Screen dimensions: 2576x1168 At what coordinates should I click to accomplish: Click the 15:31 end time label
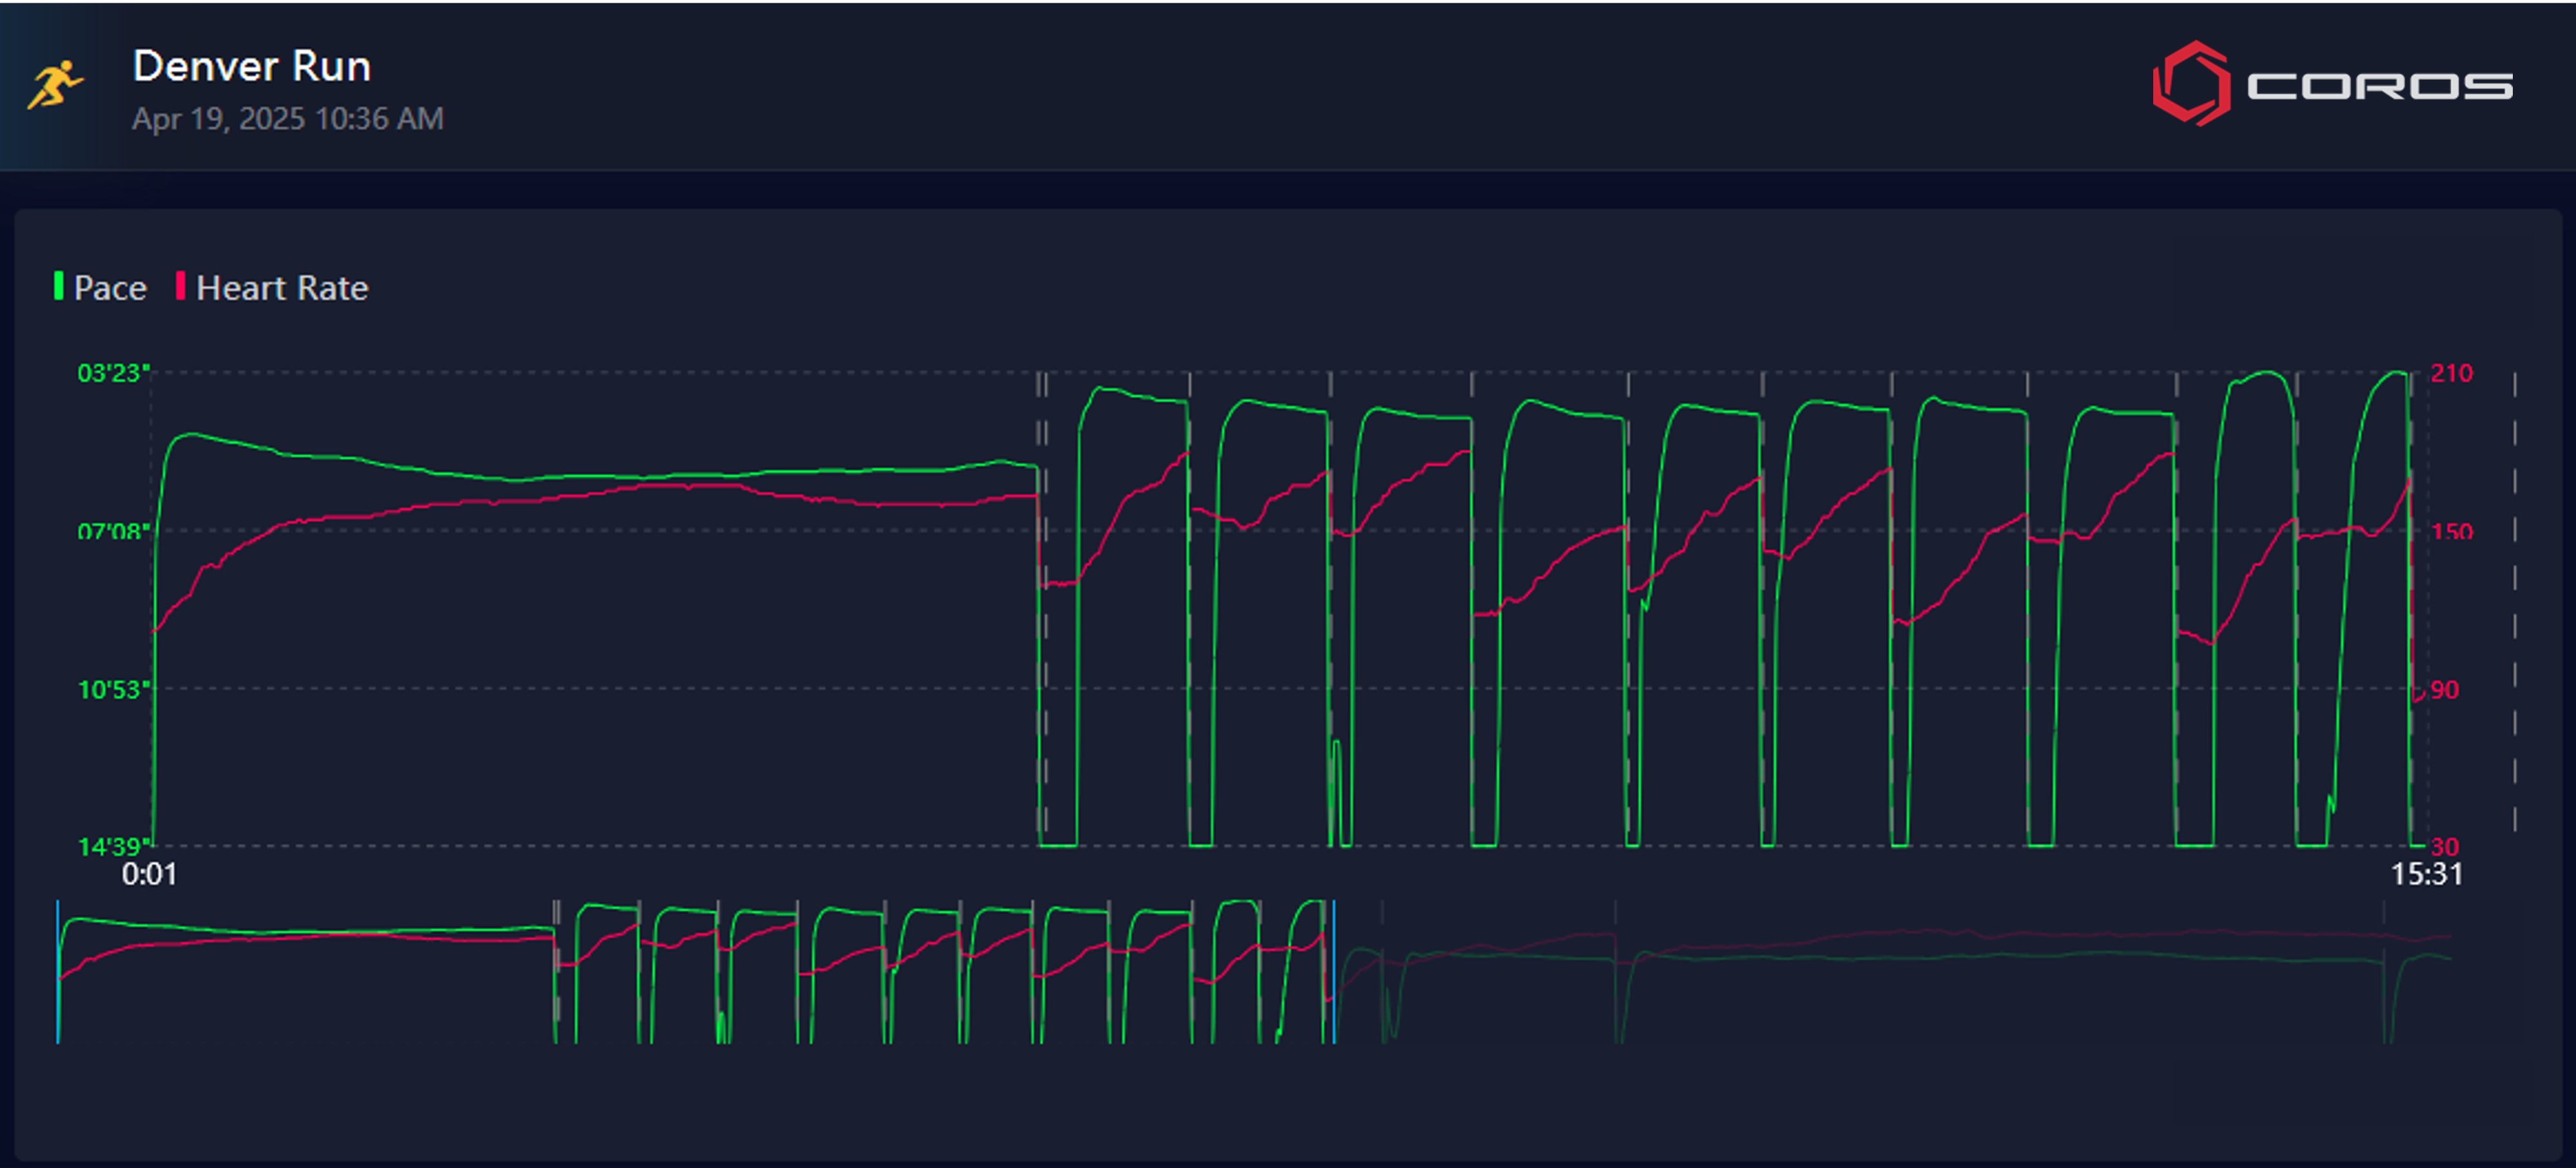[x=2426, y=874]
